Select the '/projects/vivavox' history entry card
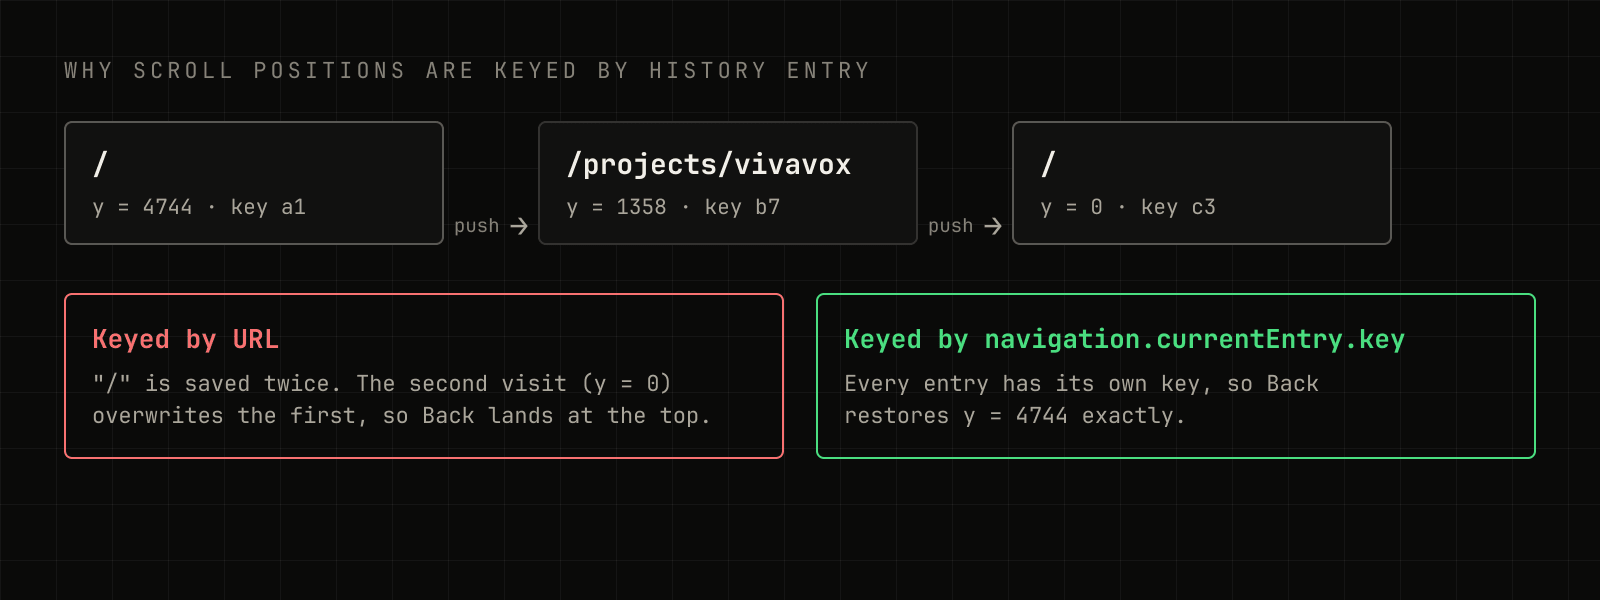Screen dimensions: 1600x600 pos(728,183)
